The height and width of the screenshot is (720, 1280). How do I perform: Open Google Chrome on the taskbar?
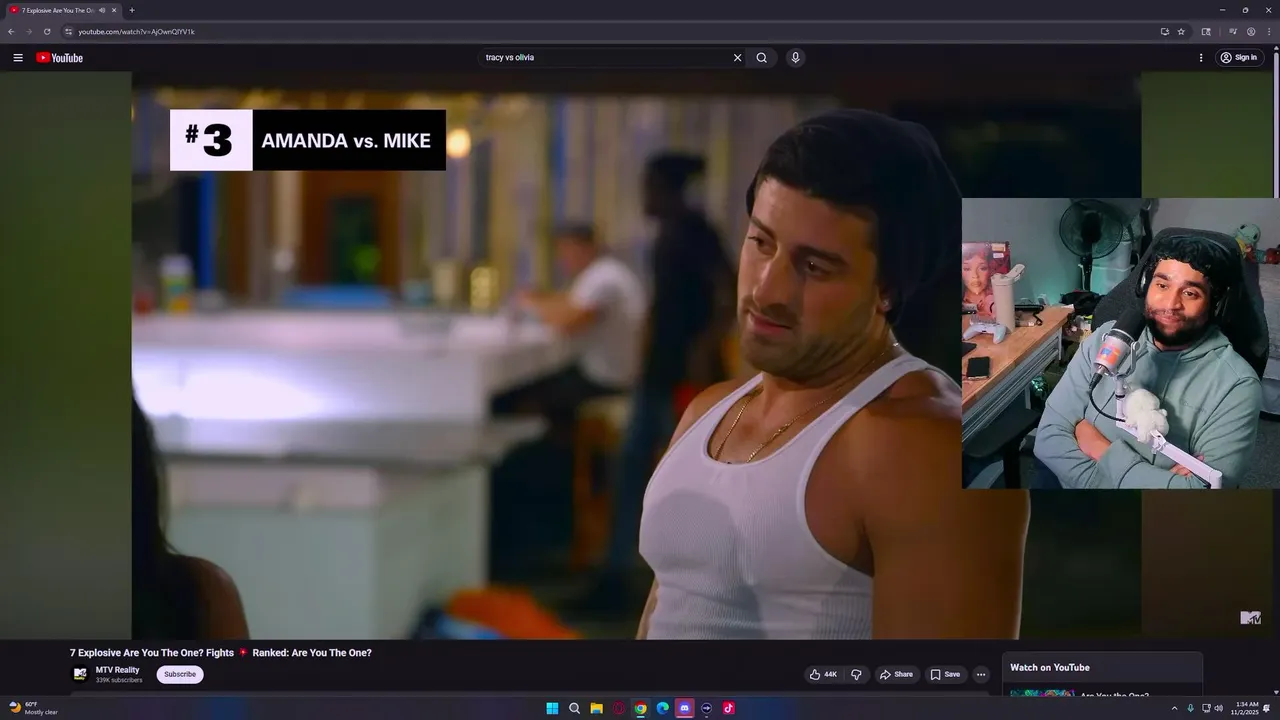point(640,708)
